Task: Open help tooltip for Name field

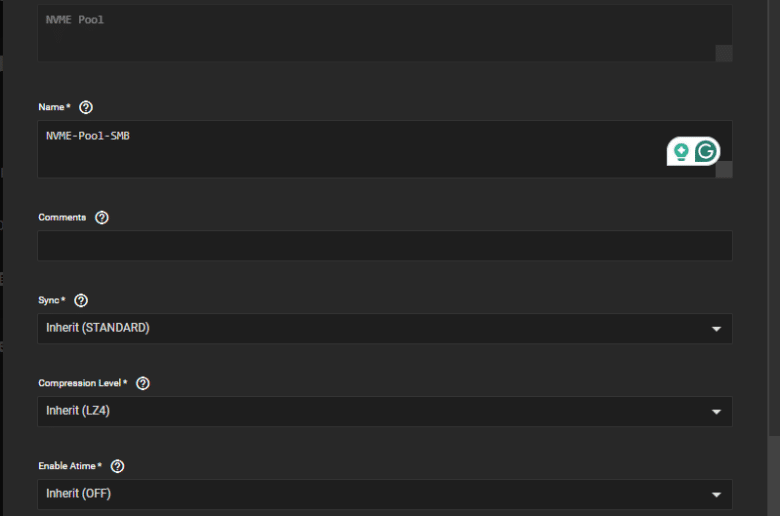Action: click(x=86, y=107)
